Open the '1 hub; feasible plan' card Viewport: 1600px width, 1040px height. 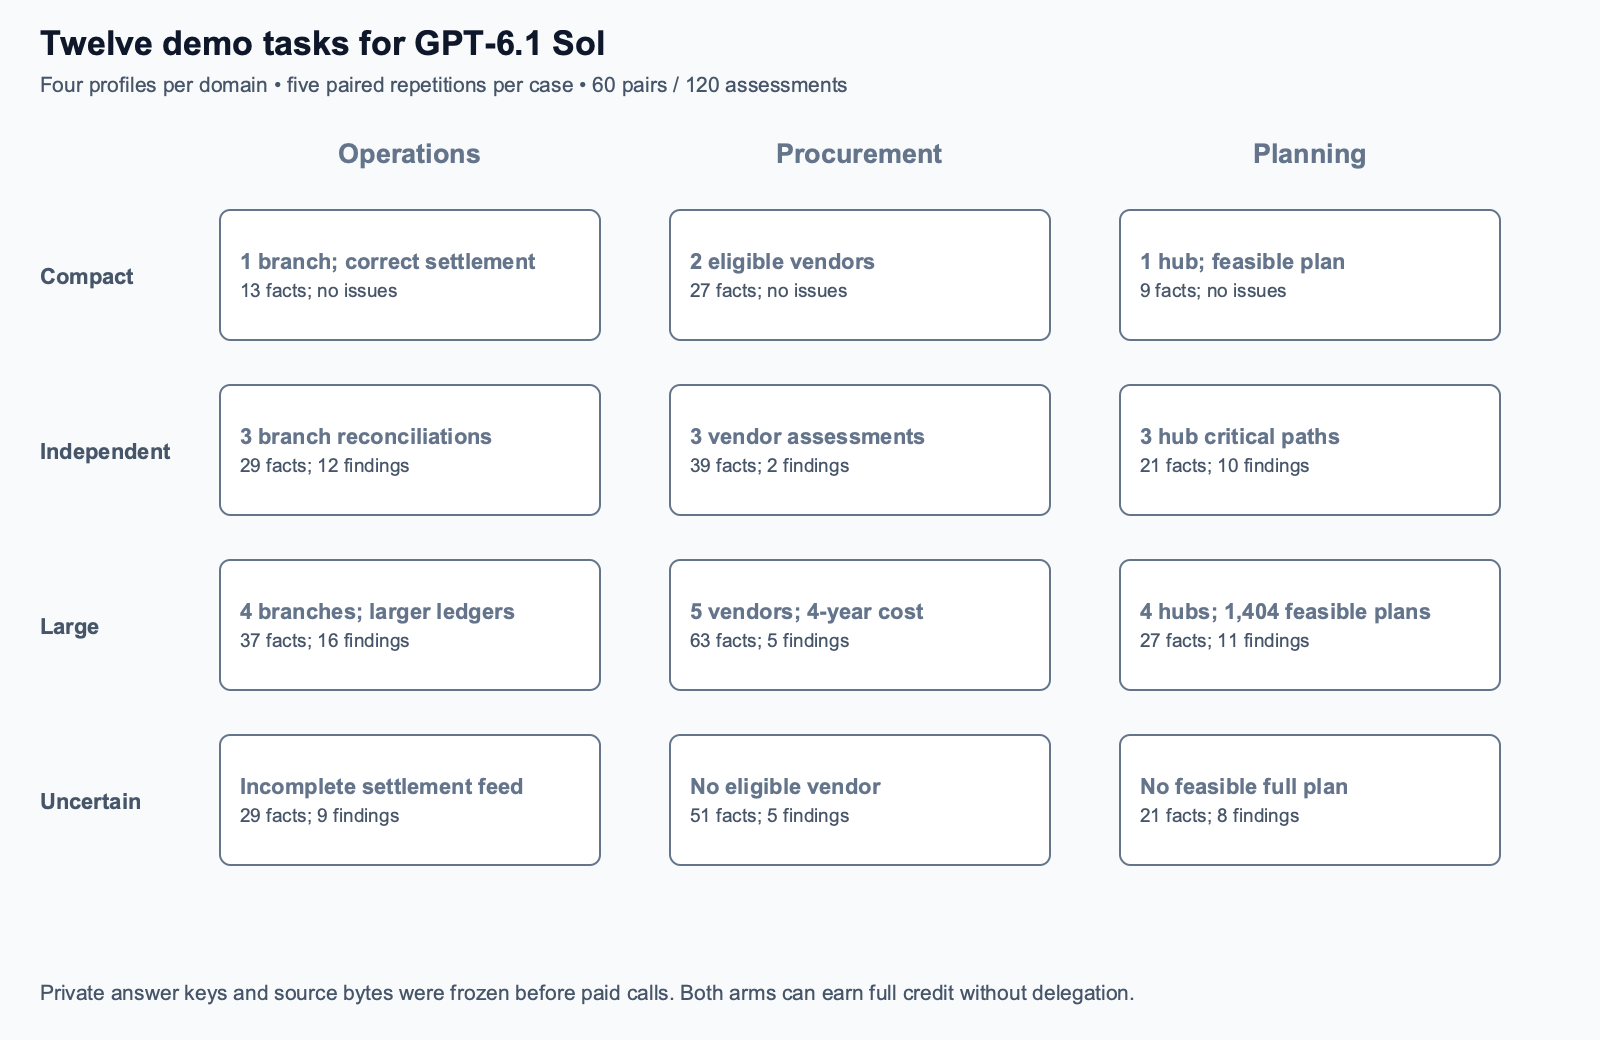[1310, 275]
